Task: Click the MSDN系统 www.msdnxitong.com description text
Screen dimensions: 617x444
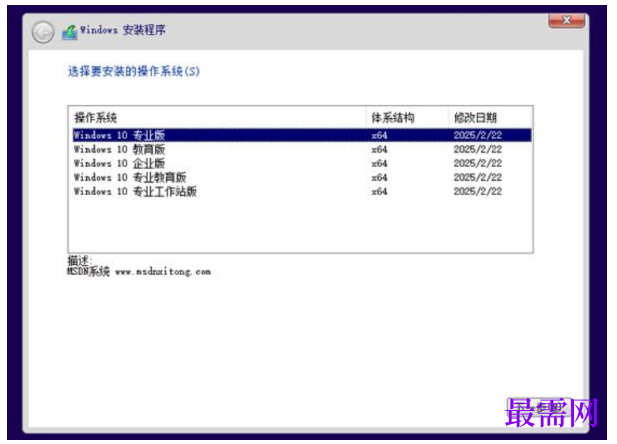Action: (x=139, y=272)
